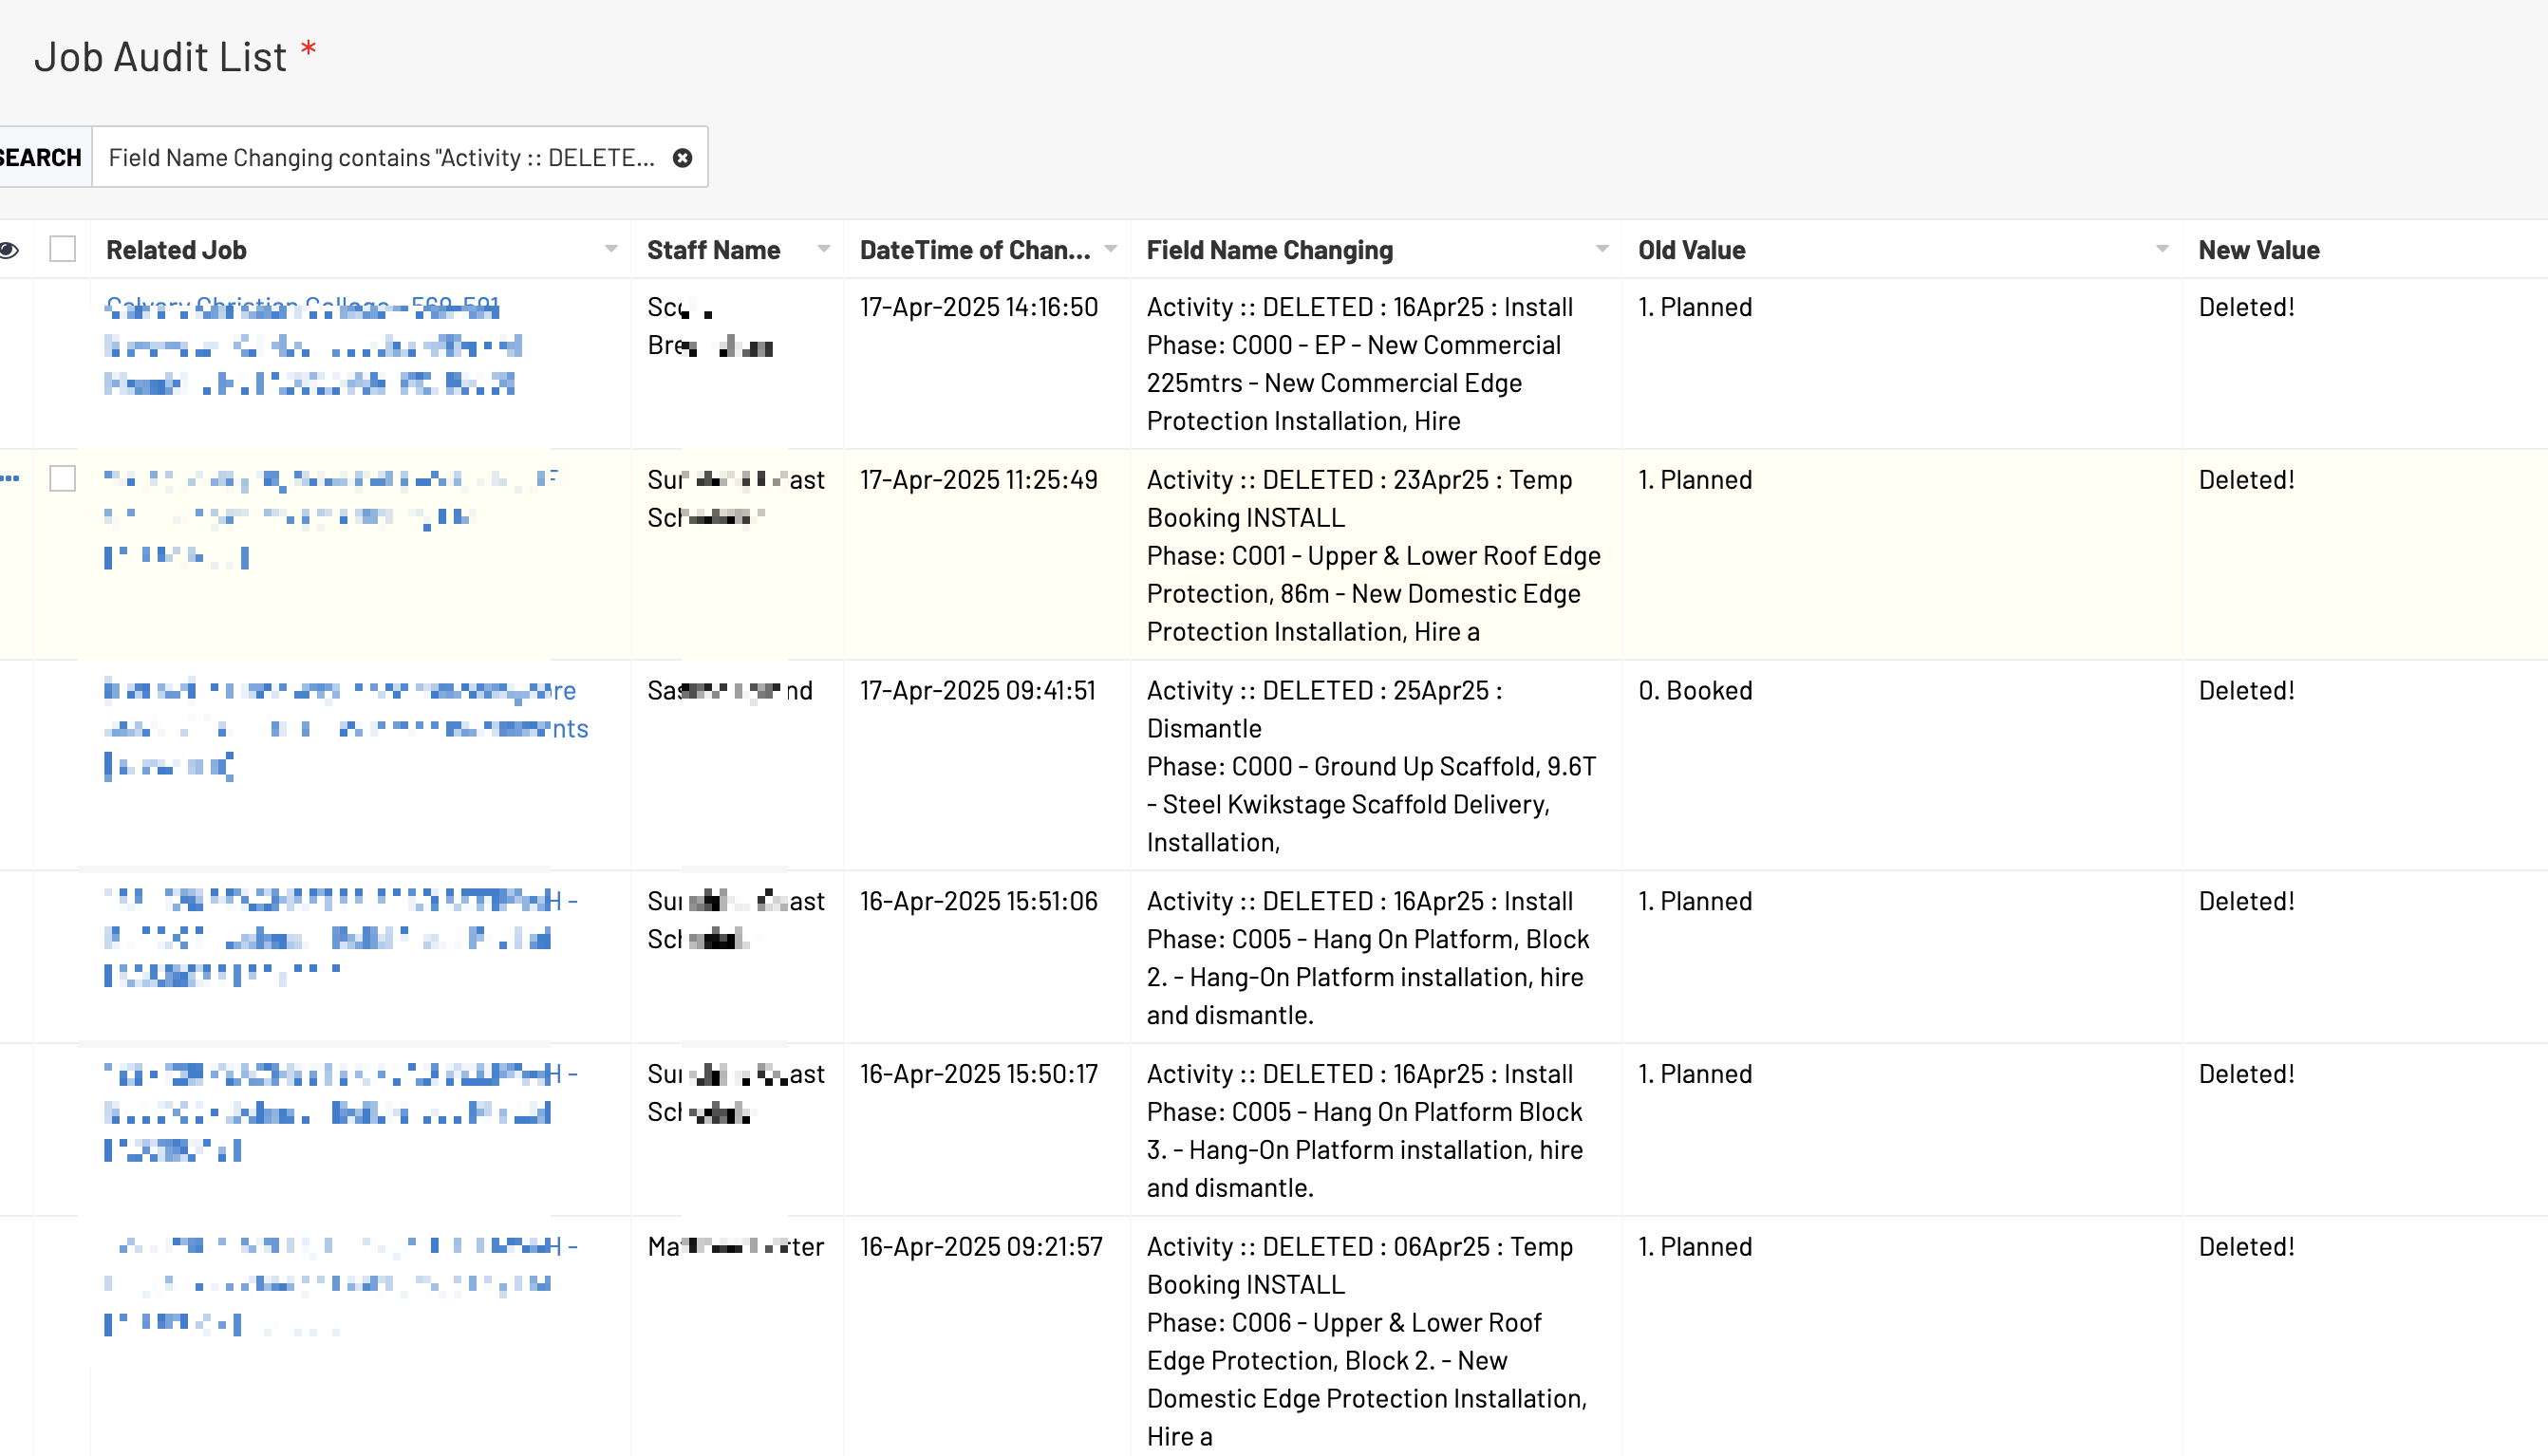Open the Related Job column dropdown arrow
The width and height of the screenshot is (2548, 1456).
pyautogui.click(x=611, y=249)
